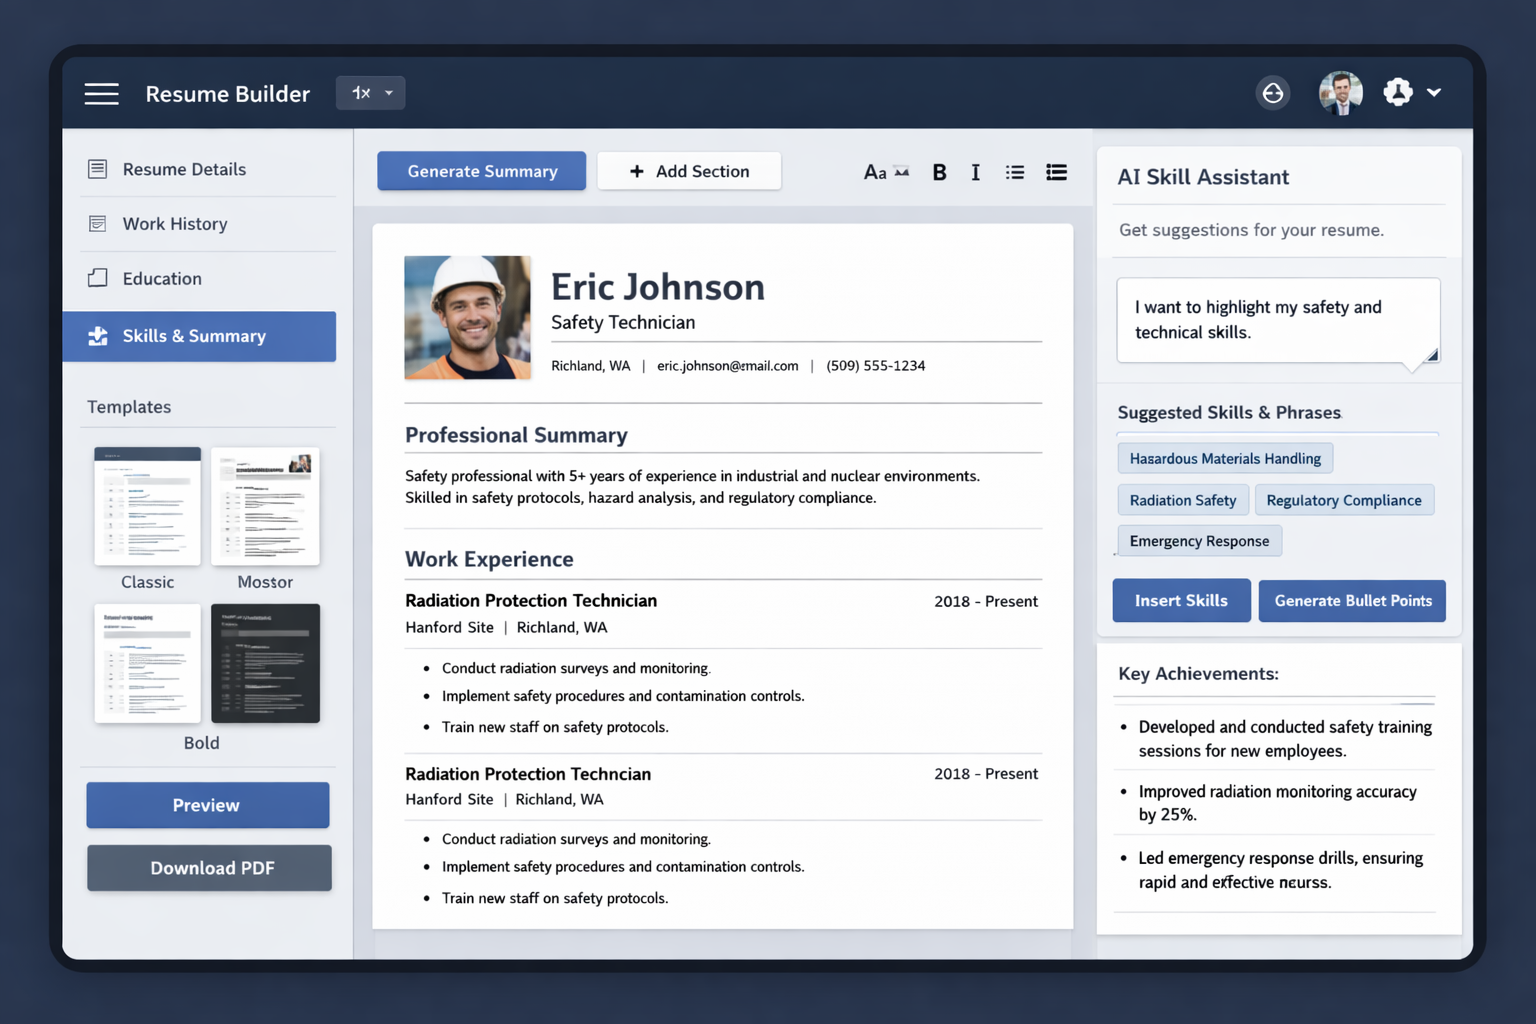
Task: Download the resume as PDF
Action: tap(208, 868)
